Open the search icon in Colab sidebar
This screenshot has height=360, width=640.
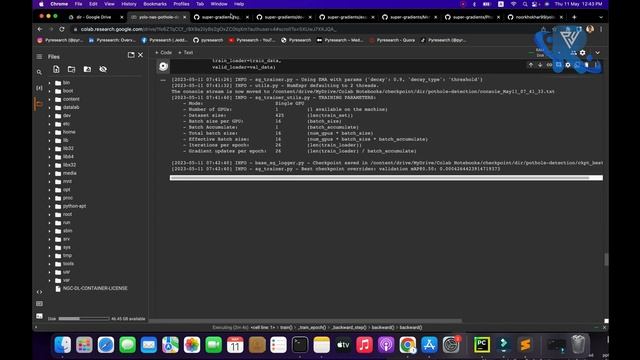39,72
